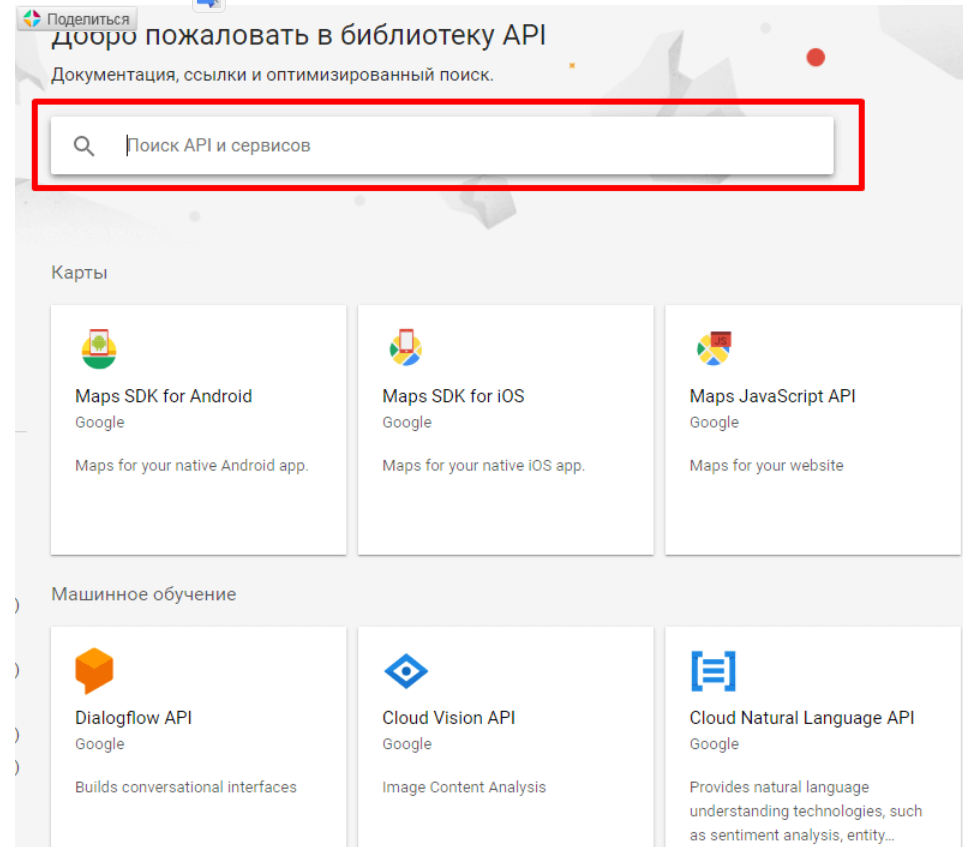Open the Dialogflow API title
This screenshot has width=963, height=847.
click(133, 717)
